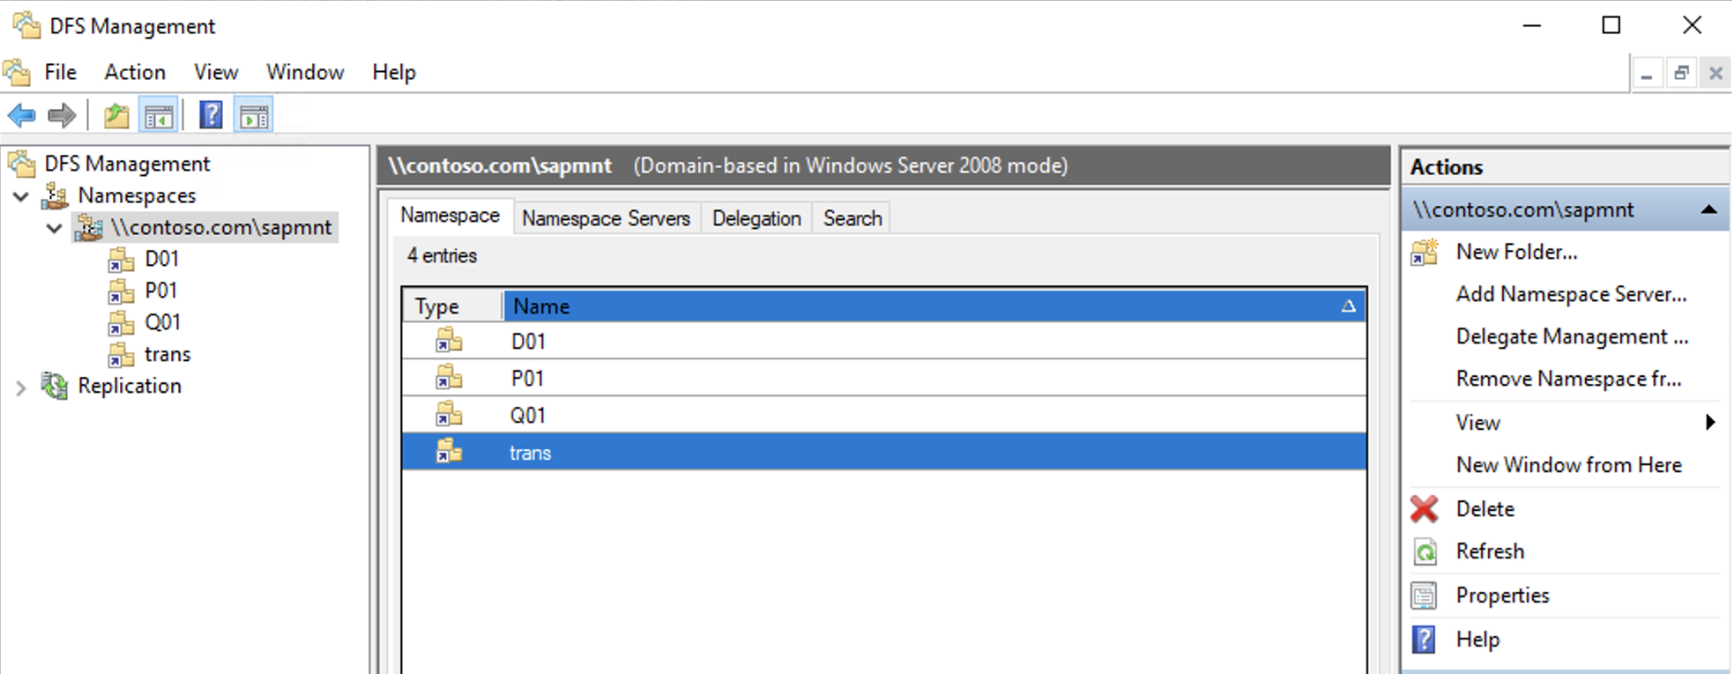
Task: Click the P01 folder icon in the tree
Action: [121, 291]
